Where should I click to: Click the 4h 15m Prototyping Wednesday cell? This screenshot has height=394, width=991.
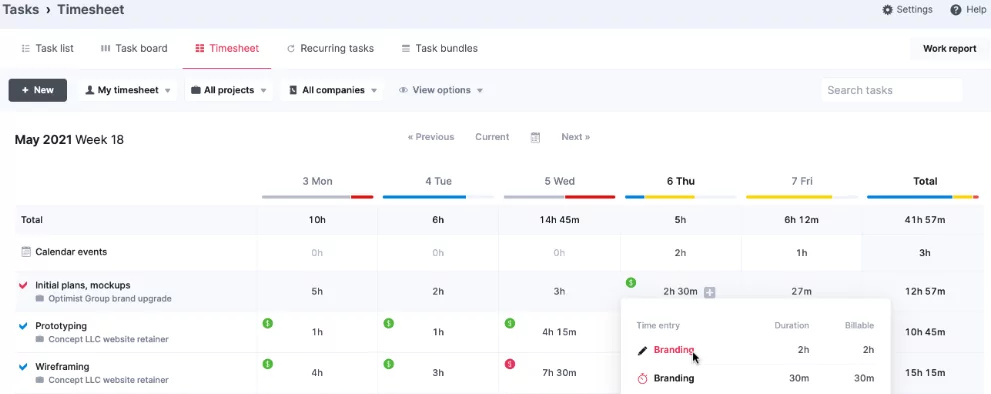click(x=559, y=332)
